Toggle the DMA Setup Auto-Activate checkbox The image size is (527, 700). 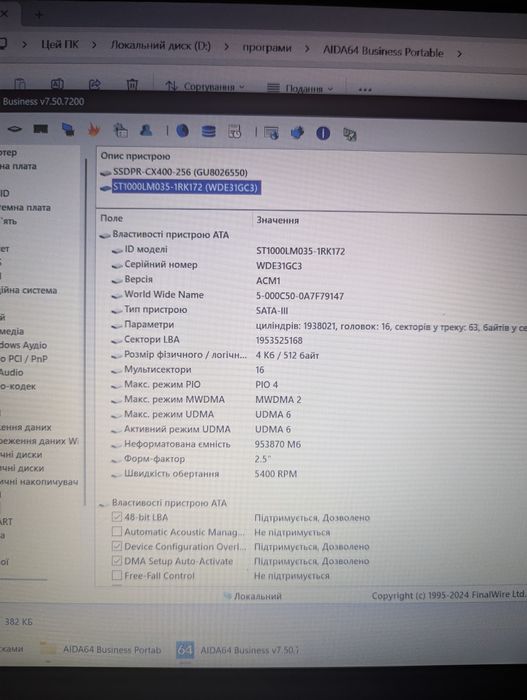pyautogui.click(x=117, y=561)
